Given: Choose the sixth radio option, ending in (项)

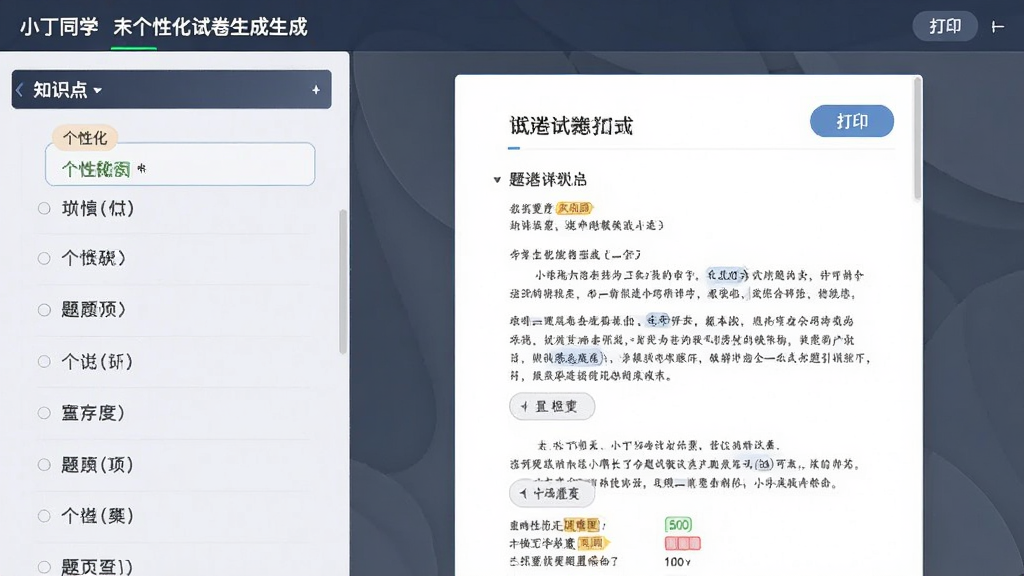Looking at the screenshot, I should (x=44, y=465).
